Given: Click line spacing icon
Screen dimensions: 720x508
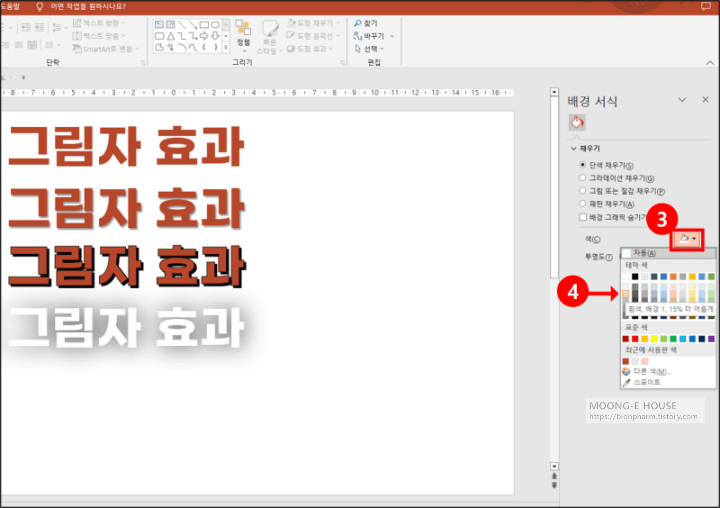Looking at the screenshot, I should click(x=57, y=28).
